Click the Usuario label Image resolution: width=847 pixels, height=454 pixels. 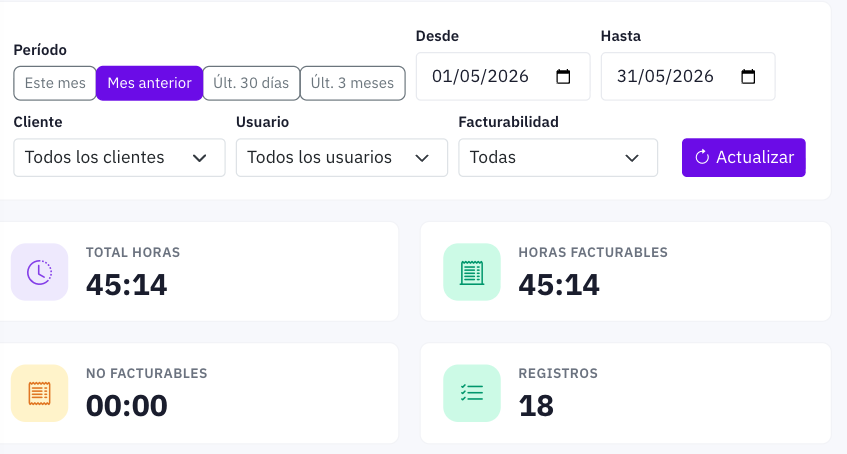coord(263,122)
